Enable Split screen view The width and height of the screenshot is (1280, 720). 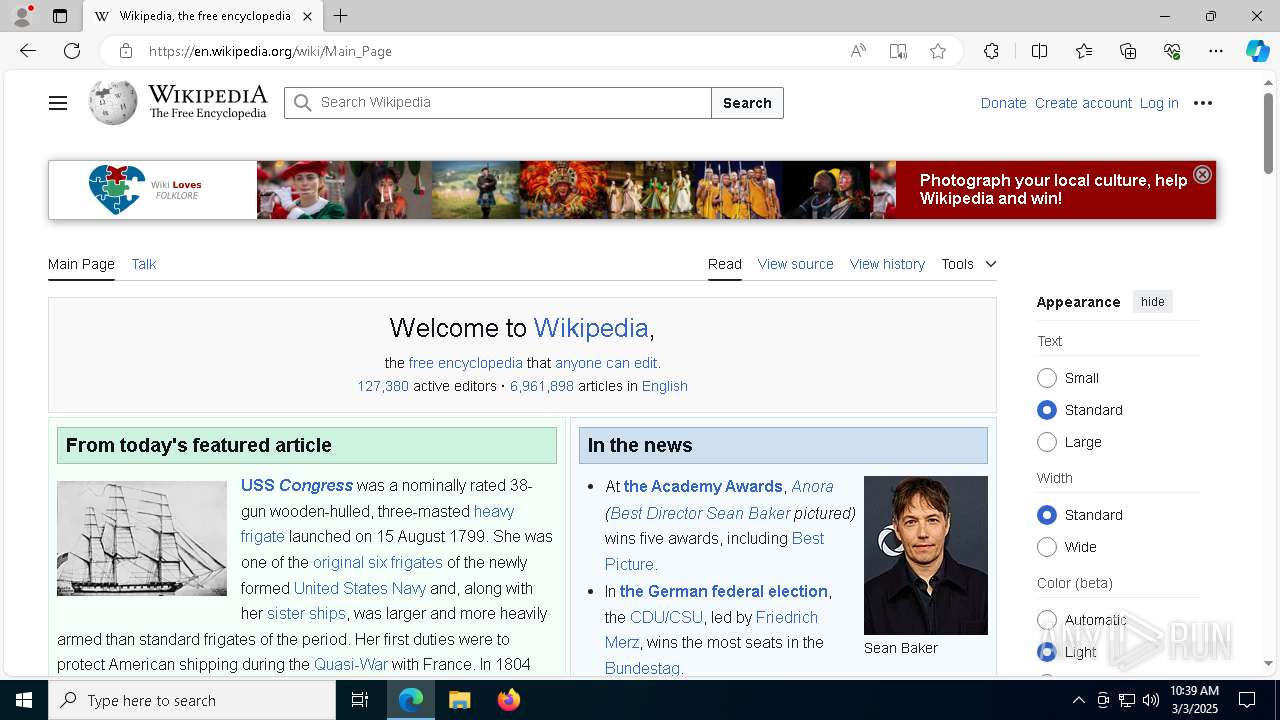click(1039, 51)
